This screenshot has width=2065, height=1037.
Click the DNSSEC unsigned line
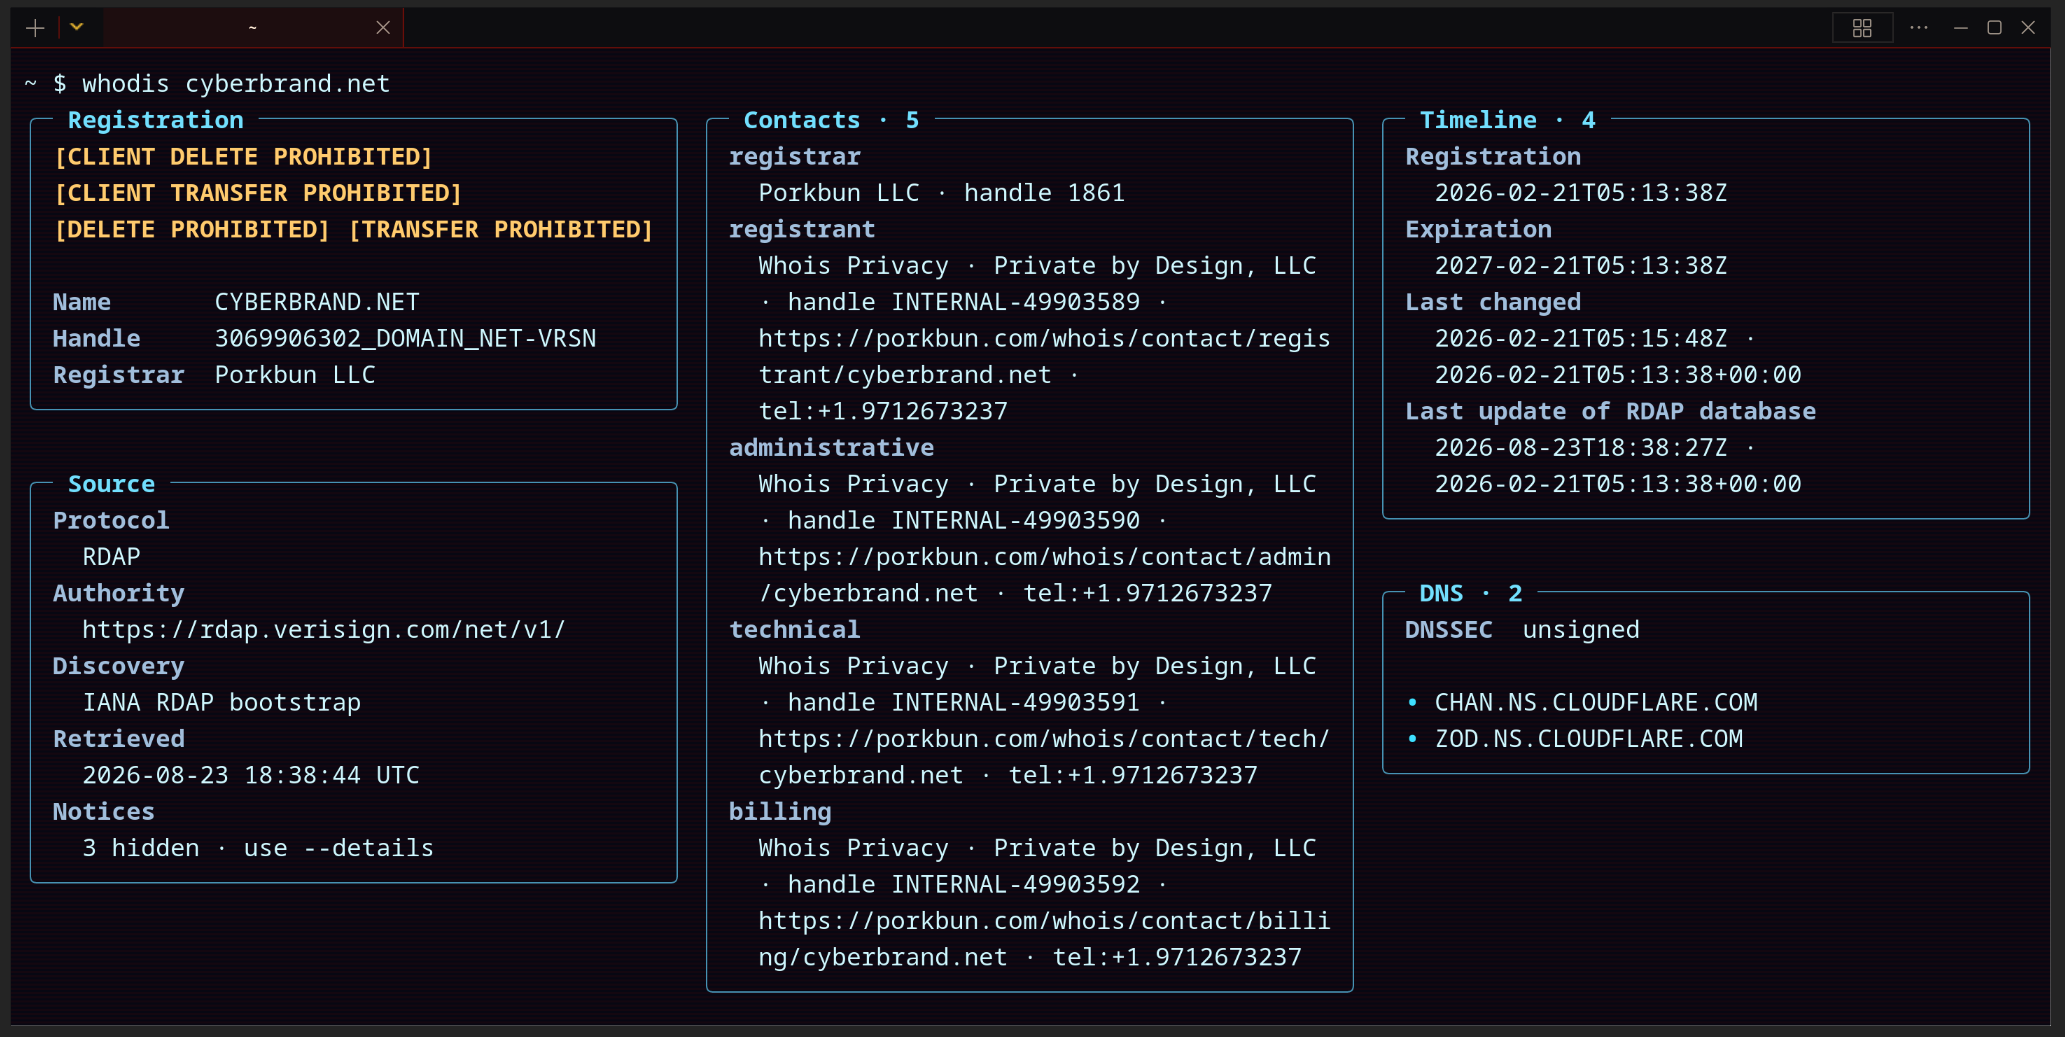coord(1522,630)
